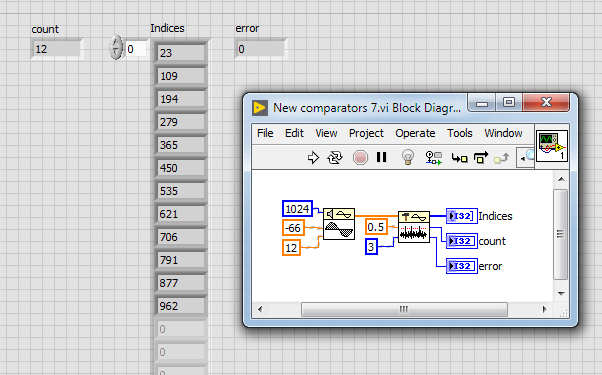Select the Indices I32 array indicator terminal

(462, 216)
